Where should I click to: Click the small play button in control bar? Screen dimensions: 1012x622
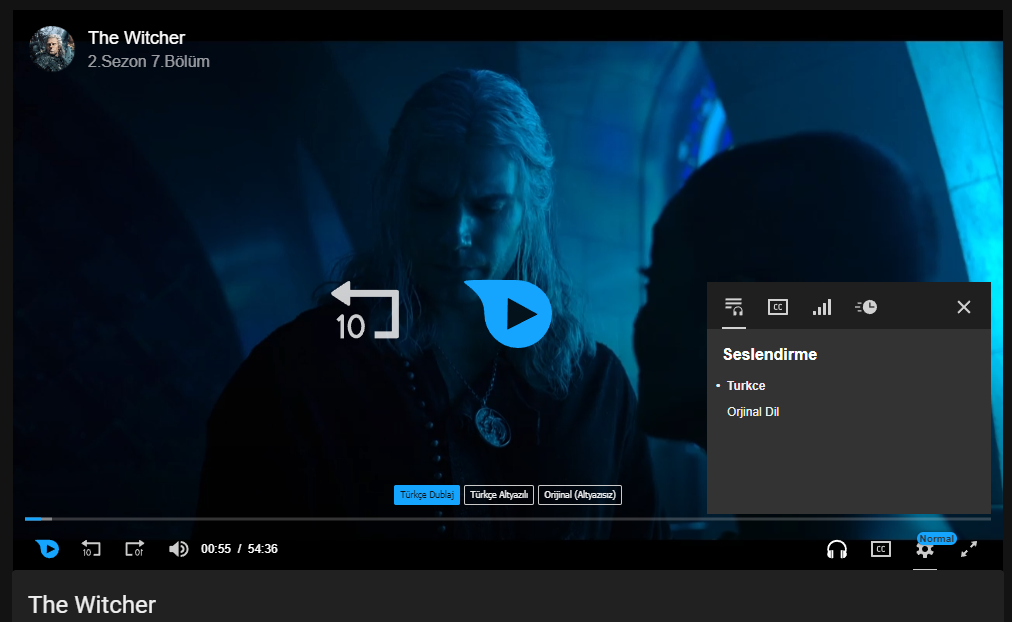pyautogui.click(x=48, y=548)
